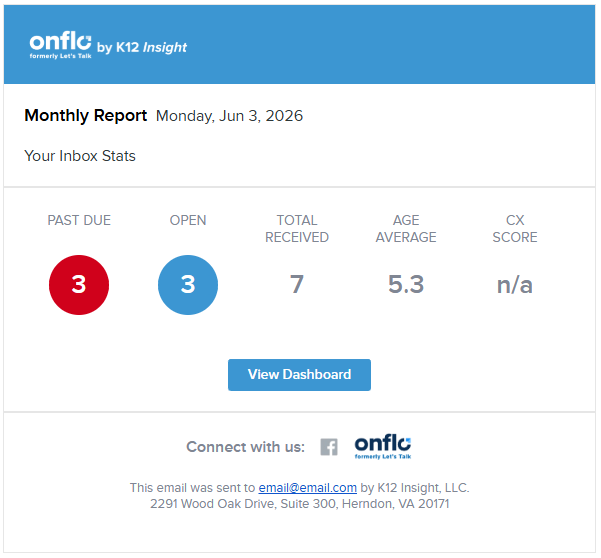Click the CX SCORE column label

coord(515,229)
